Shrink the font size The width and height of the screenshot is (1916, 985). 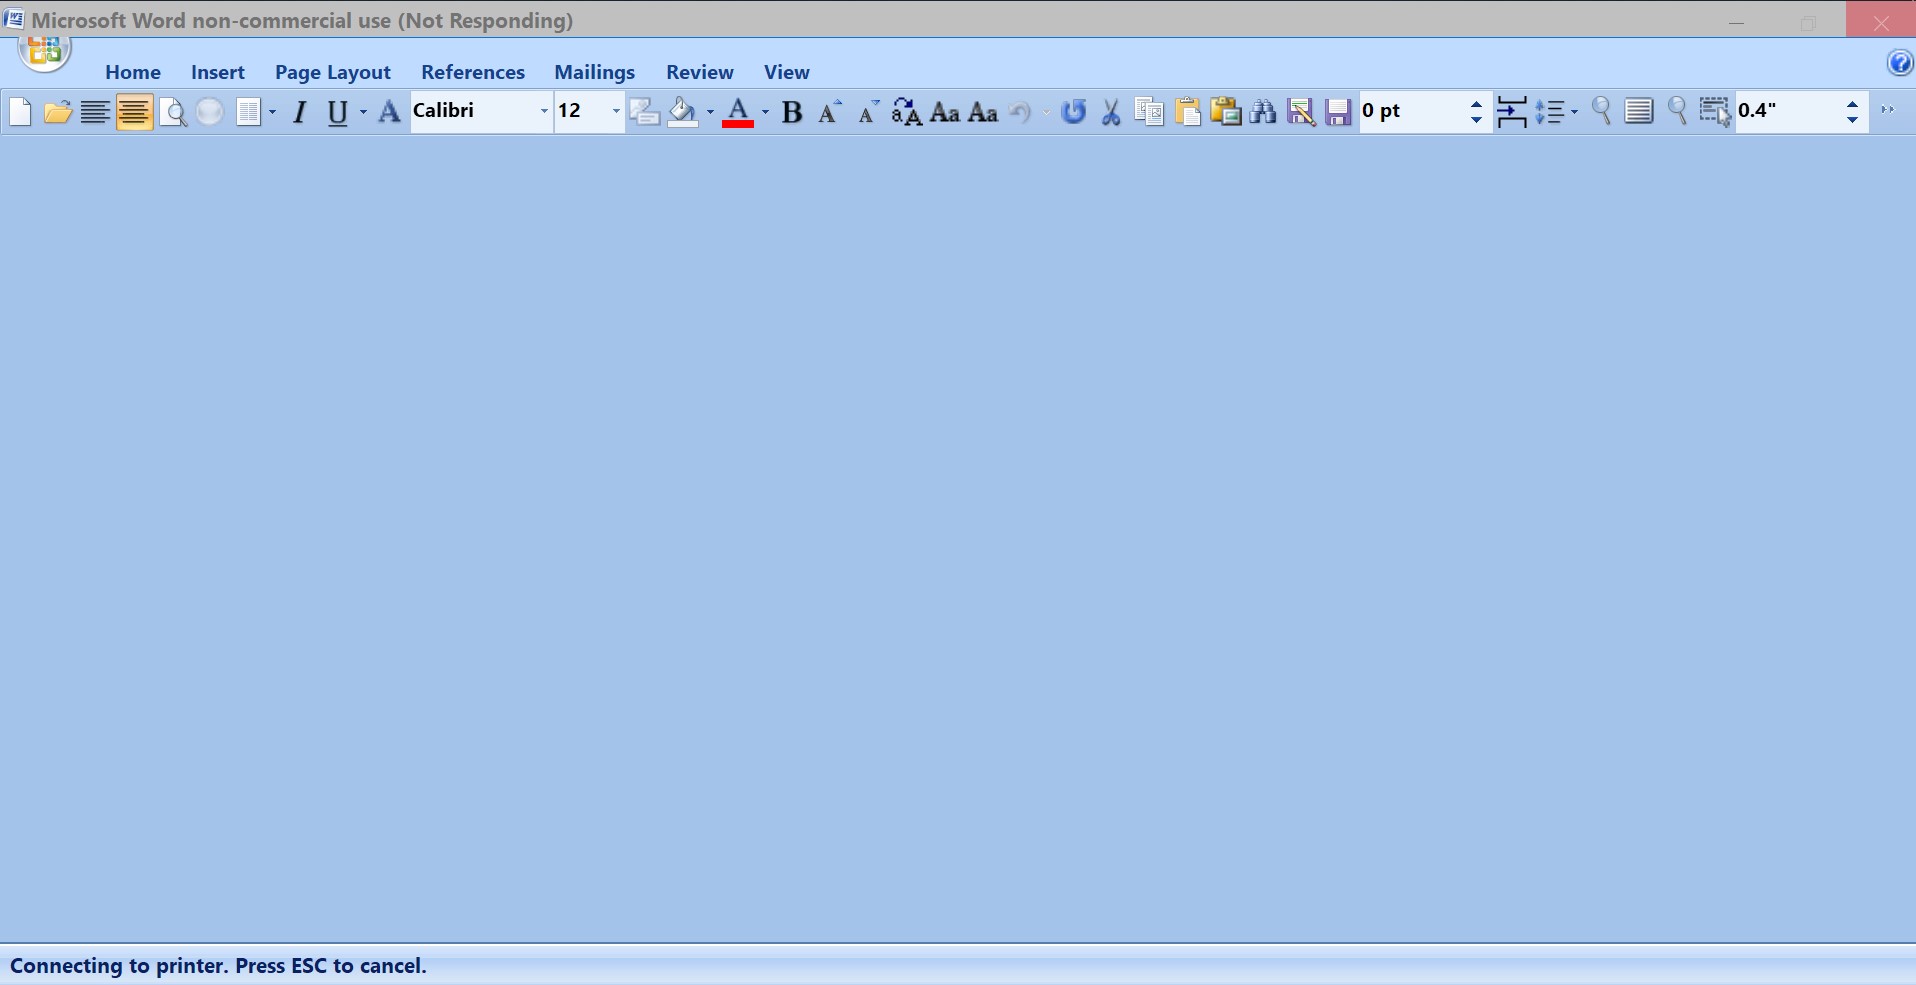pos(869,112)
